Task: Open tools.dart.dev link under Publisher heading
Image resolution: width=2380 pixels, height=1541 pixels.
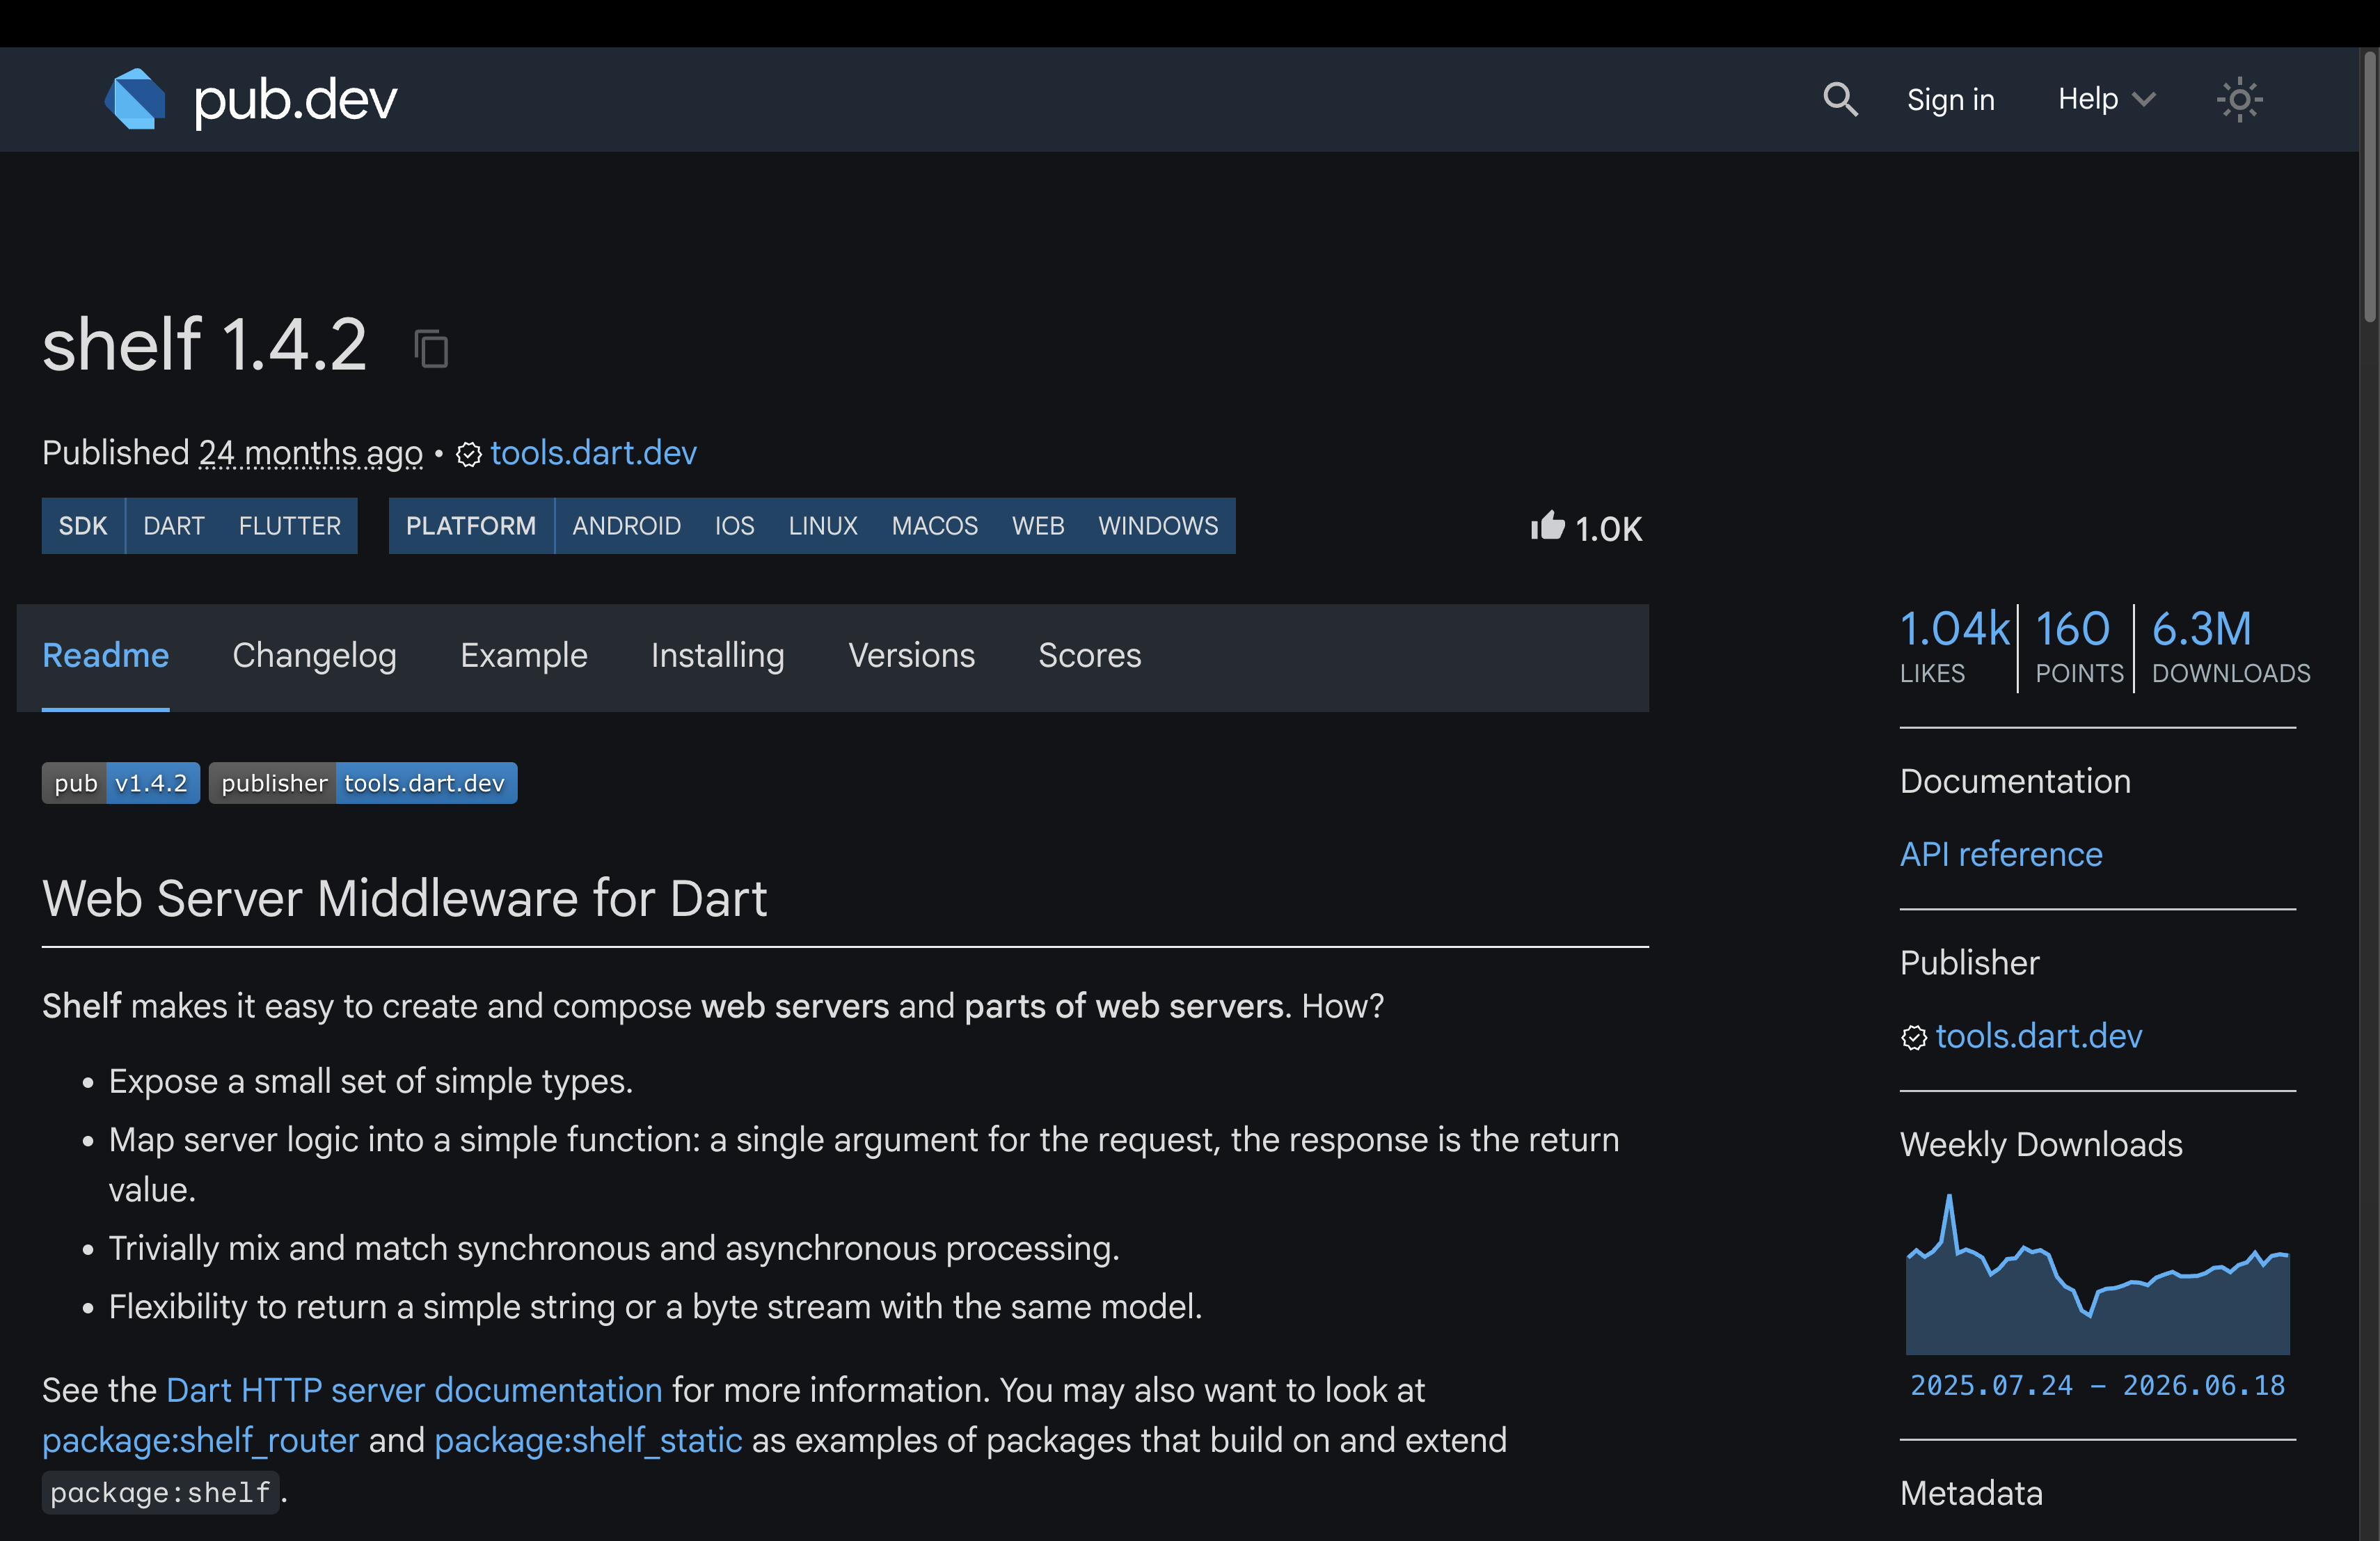Action: coord(2038,1037)
